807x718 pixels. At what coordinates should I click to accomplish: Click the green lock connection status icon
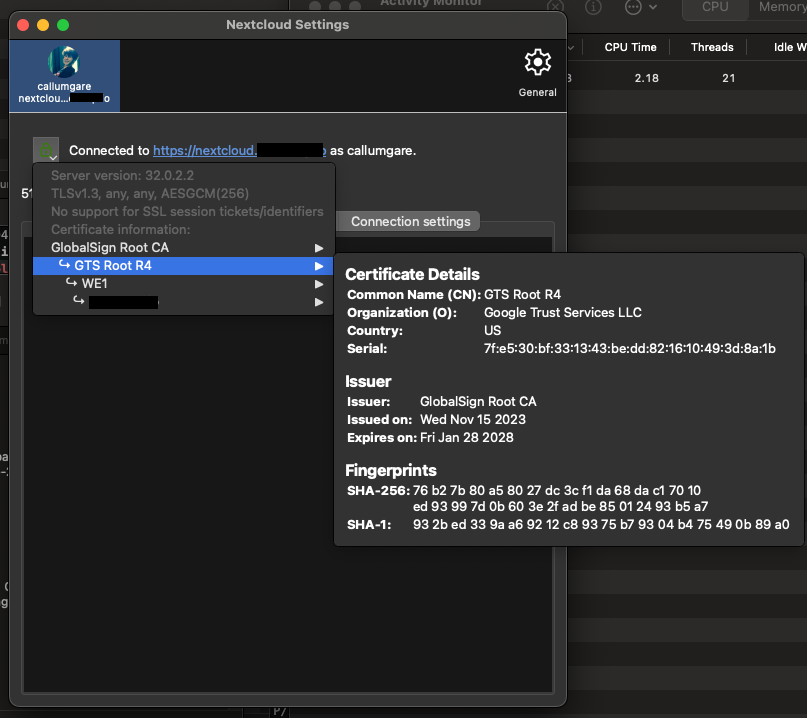pos(45,150)
